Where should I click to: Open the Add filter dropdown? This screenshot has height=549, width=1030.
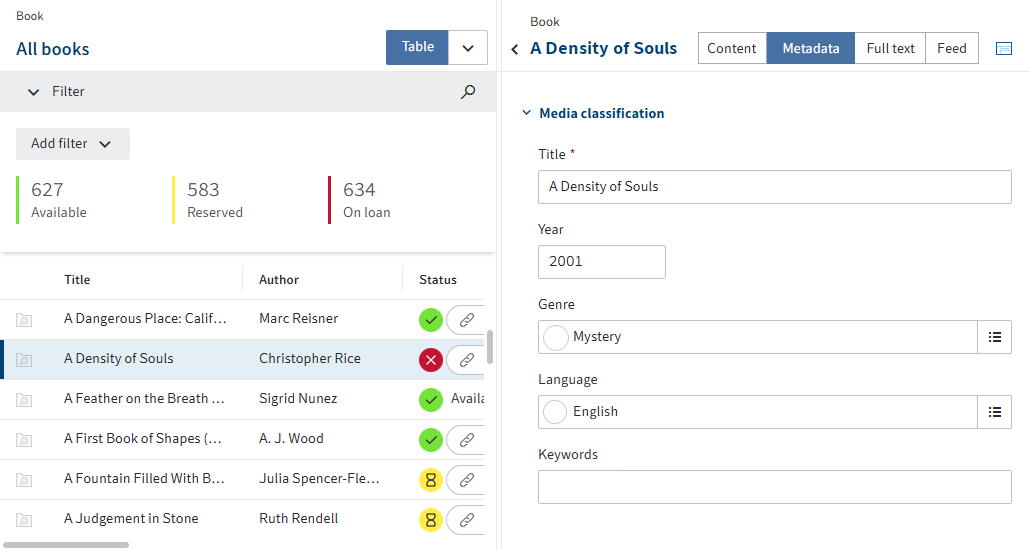(72, 144)
